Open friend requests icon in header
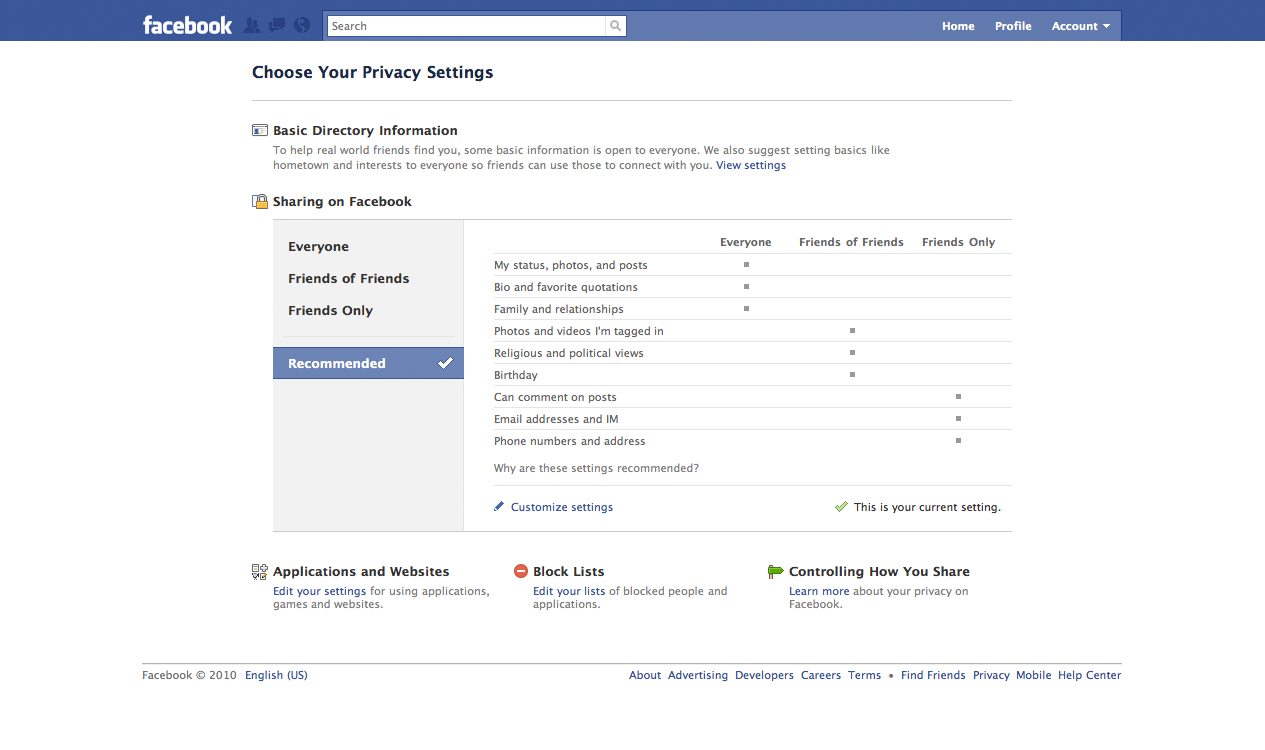The width and height of the screenshot is (1265, 750). 252,25
